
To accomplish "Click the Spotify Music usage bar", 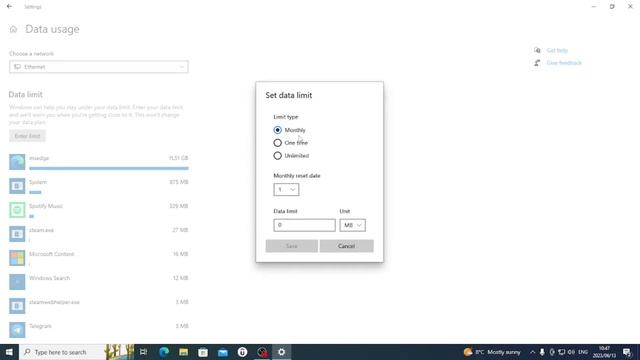I will coord(31,216).
